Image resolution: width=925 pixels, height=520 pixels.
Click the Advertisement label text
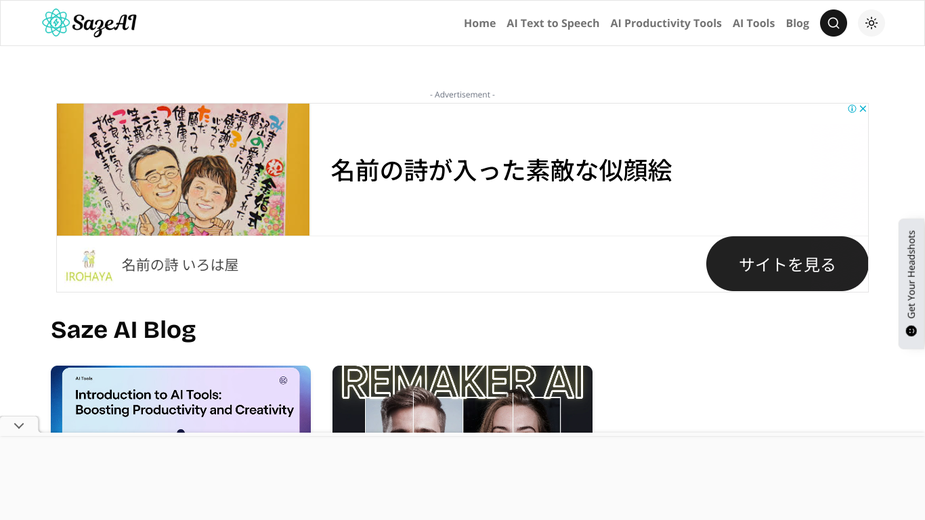(462, 94)
